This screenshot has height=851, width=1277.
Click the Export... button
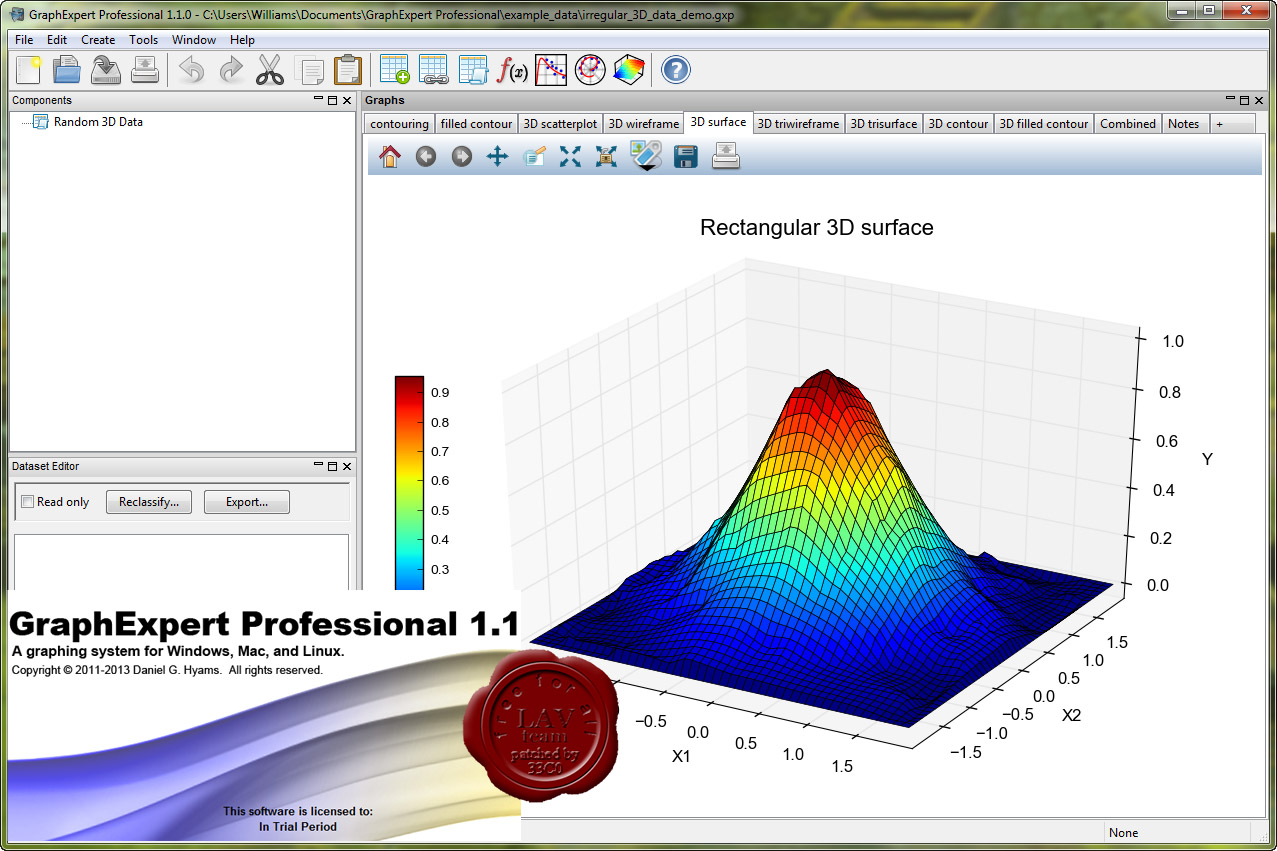tap(247, 502)
